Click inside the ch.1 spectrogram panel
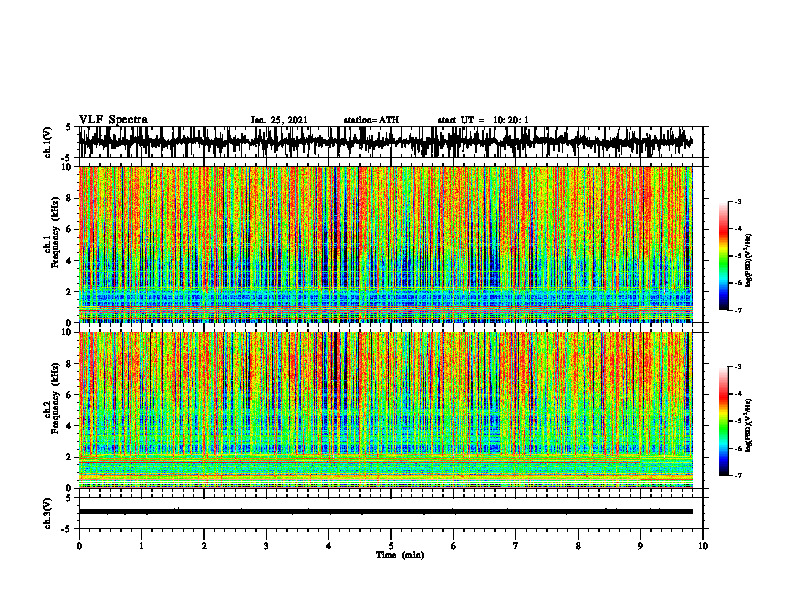This screenshot has width=792, height=612. coord(385,244)
